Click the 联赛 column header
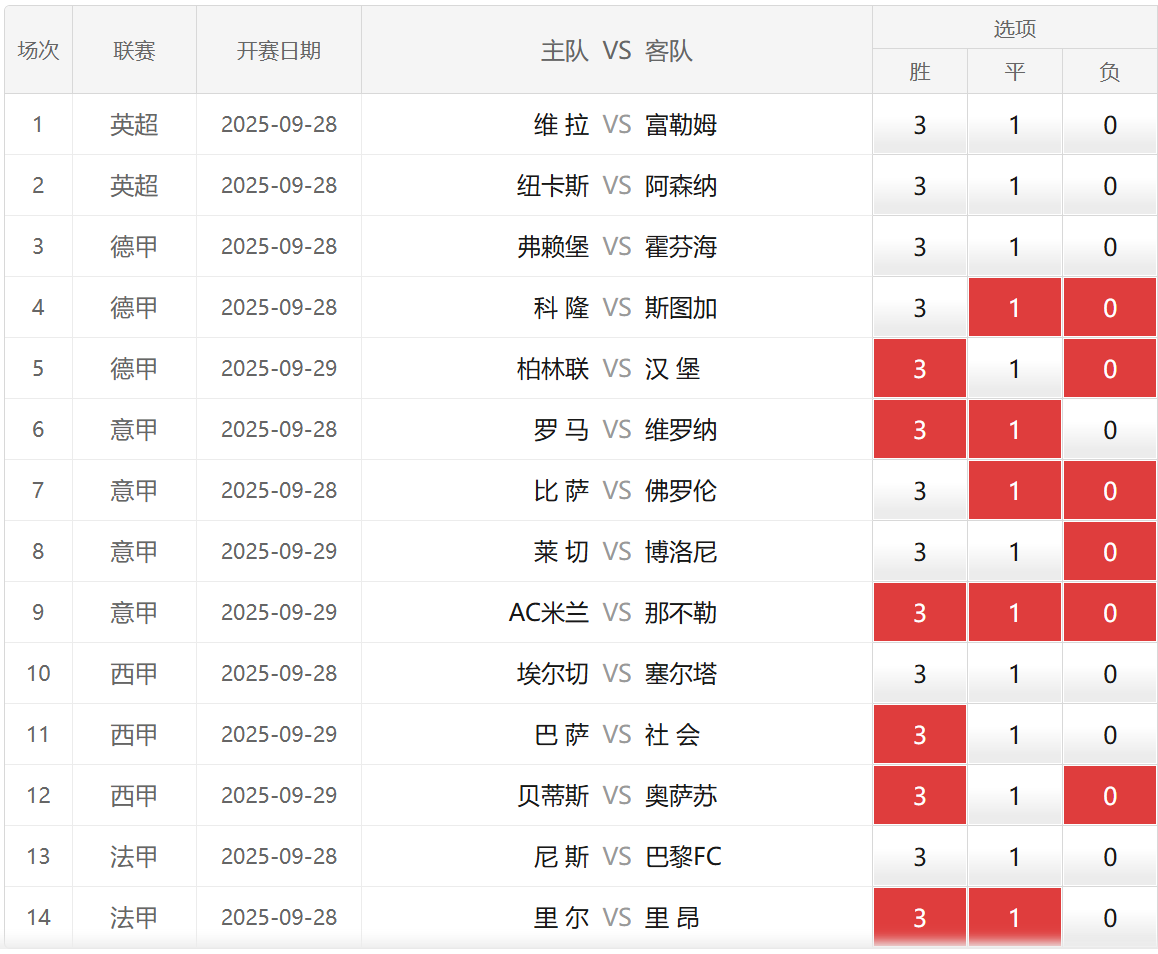Viewport: 1158px width, 954px height. point(134,51)
